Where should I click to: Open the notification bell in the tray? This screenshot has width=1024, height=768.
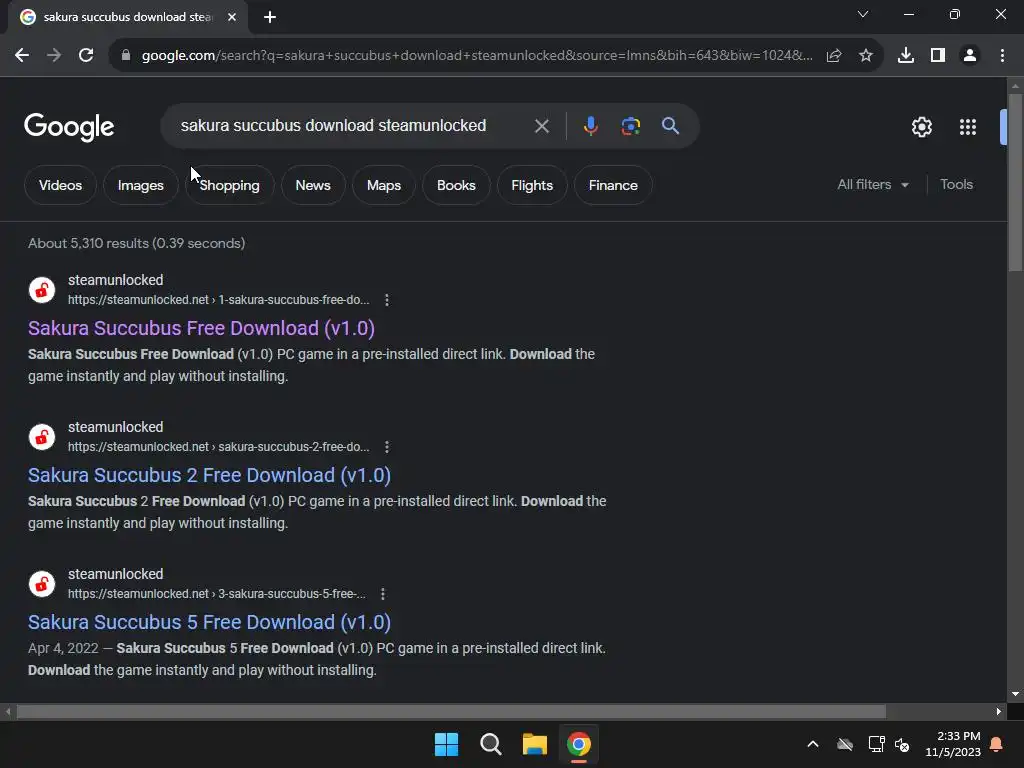point(997,744)
